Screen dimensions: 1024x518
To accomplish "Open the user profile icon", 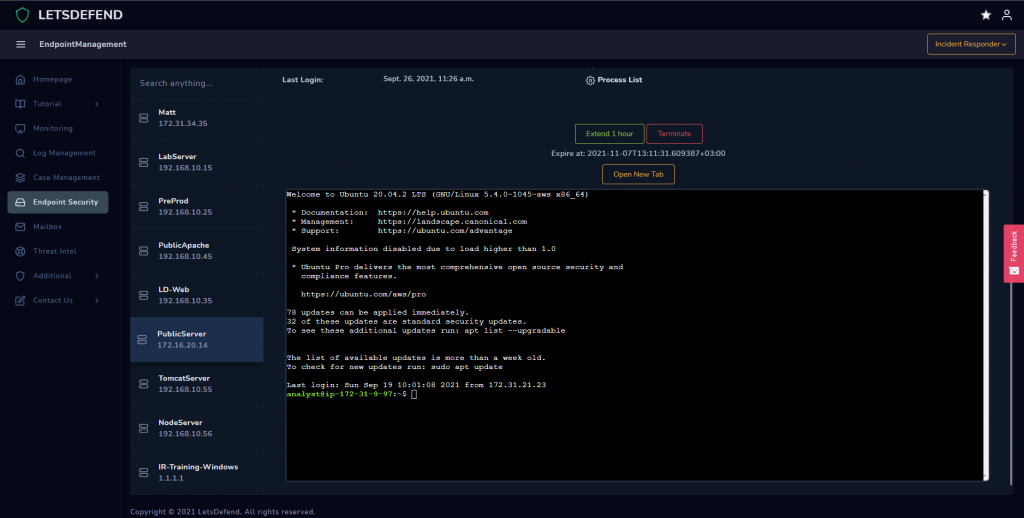I will point(1006,15).
